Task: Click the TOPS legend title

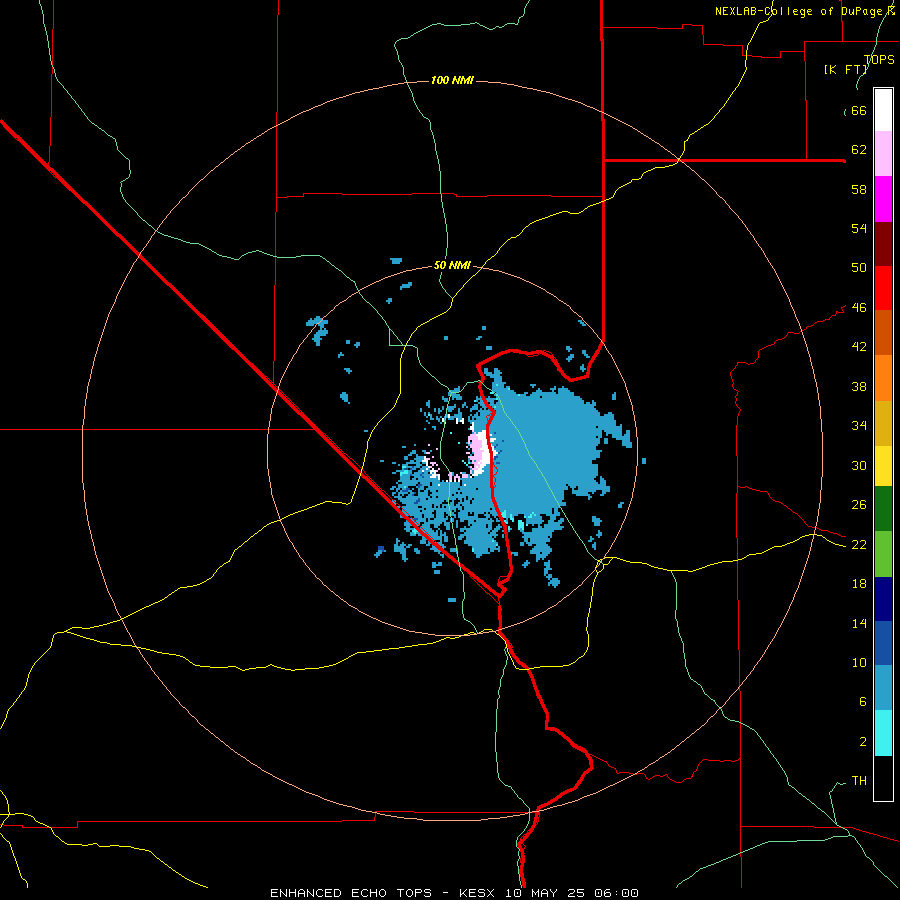Action: click(879, 60)
